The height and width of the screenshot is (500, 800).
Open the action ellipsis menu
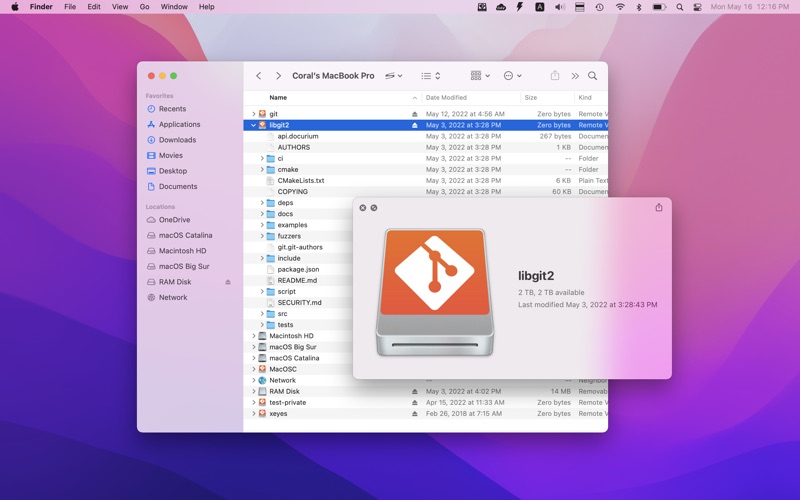[x=512, y=76]
